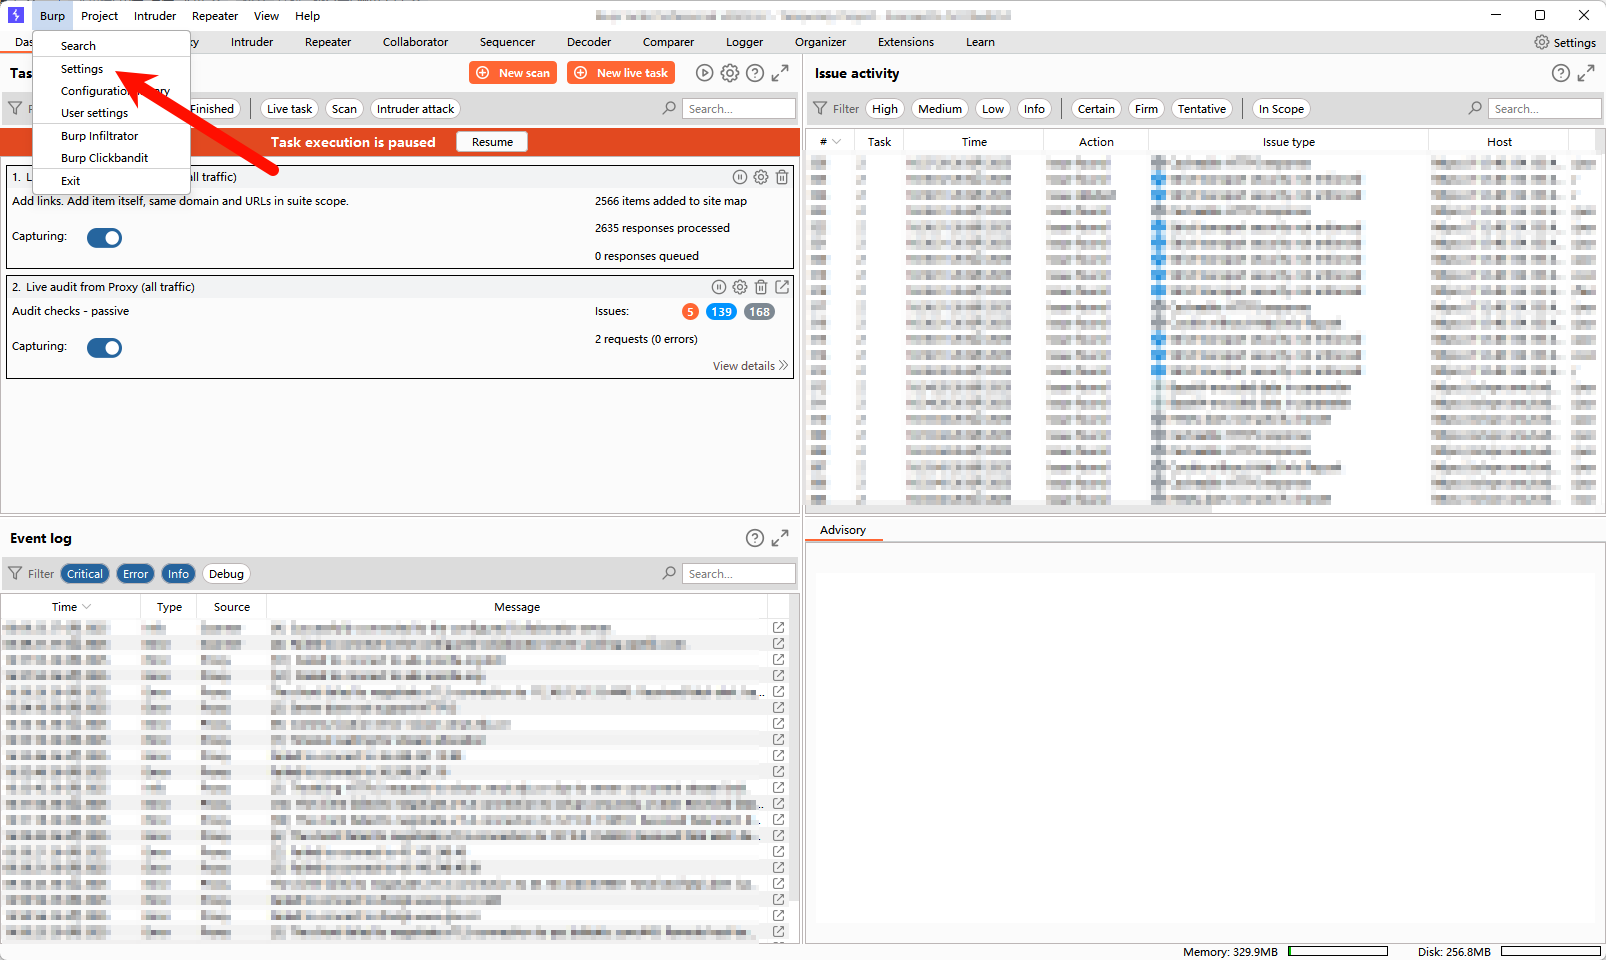
Task: Open task 1 configuration gear icon
Action: pyautogui.click(x=761, y=177)
